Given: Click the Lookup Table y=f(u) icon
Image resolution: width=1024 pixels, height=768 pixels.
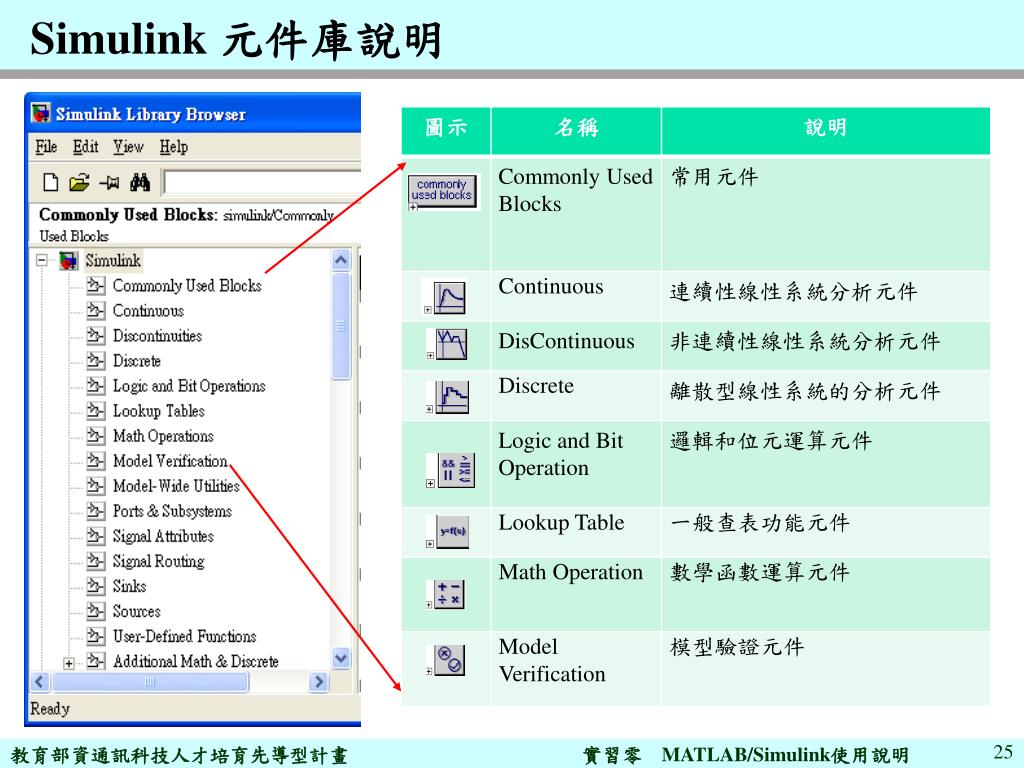Looking at the screenshot, I should coord(452,532).
